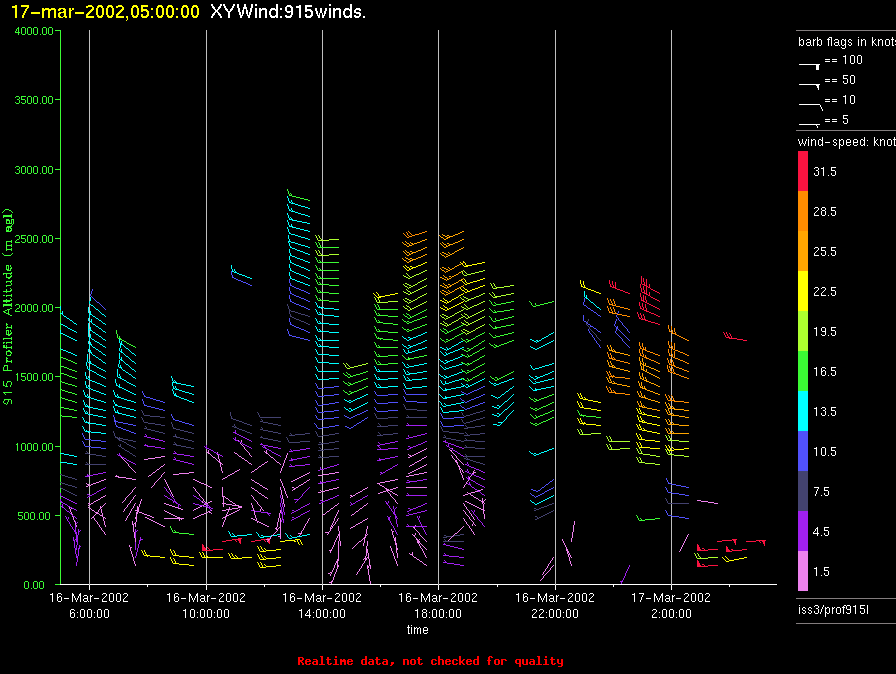Click the 'XYWind:915winds.' title text
The width and height of the screenshot is (896, 674).
pos(288,12)
